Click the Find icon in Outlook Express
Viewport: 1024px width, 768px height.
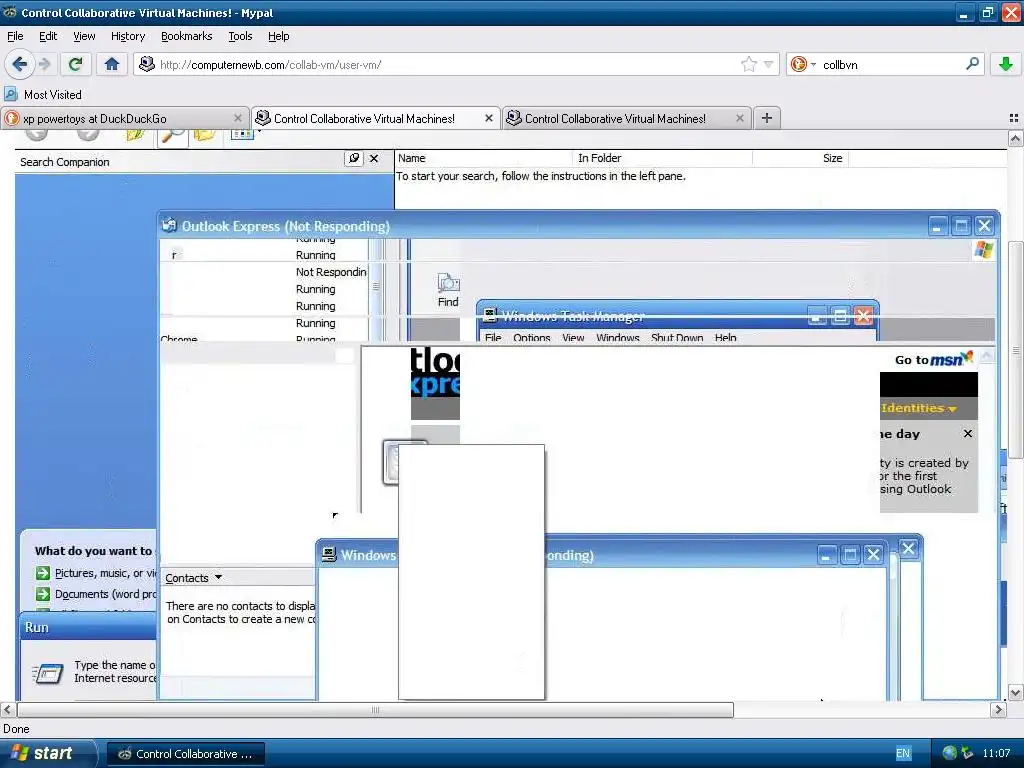448,290
